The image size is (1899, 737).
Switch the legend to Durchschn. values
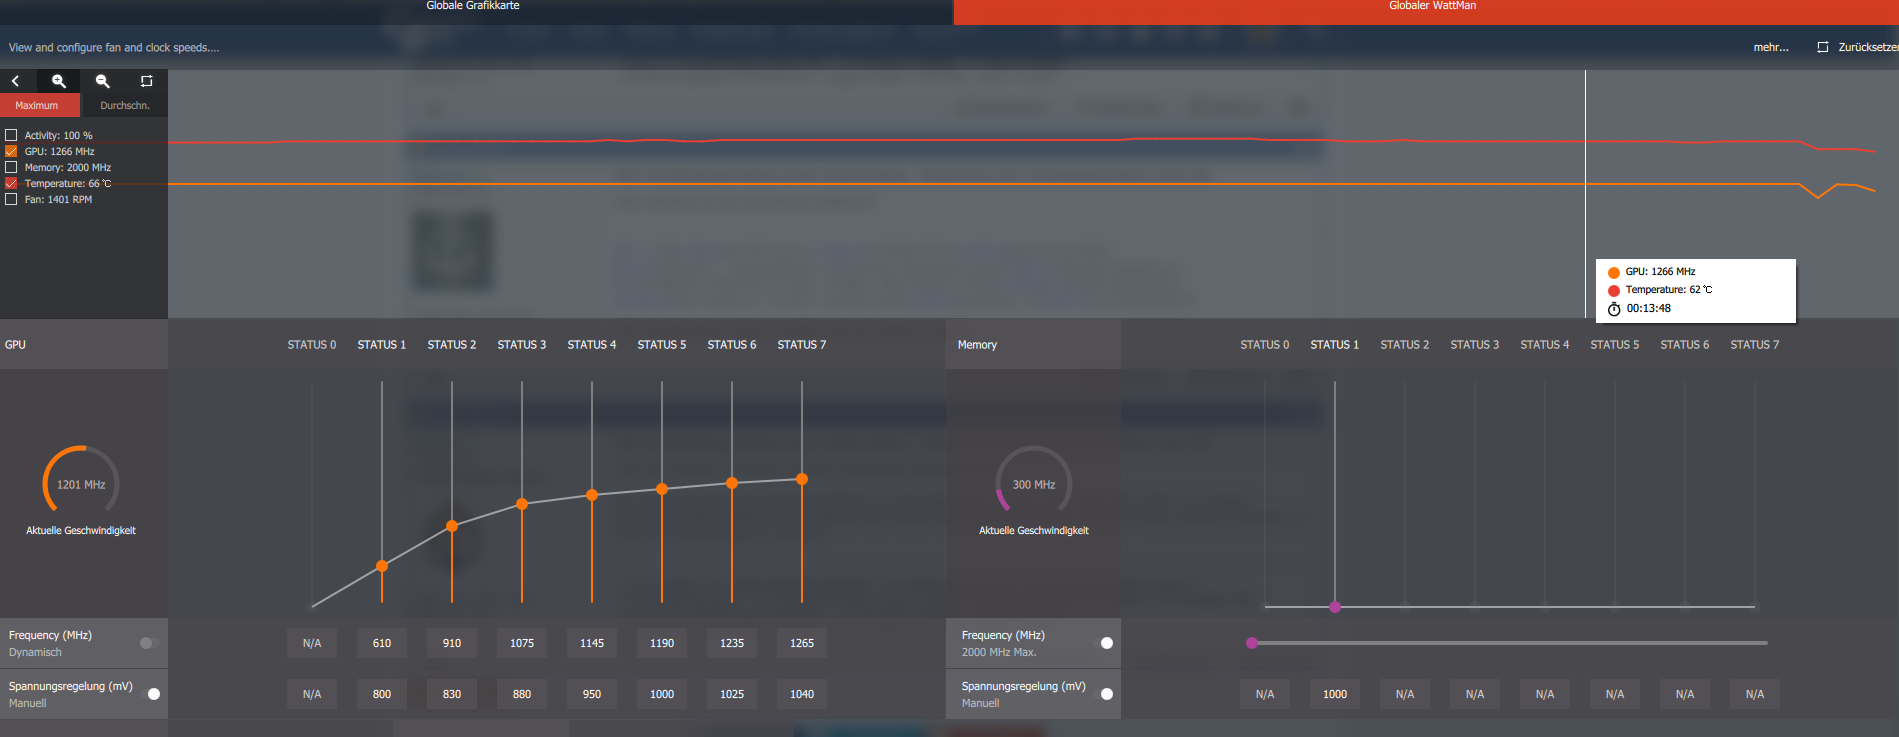124,105
